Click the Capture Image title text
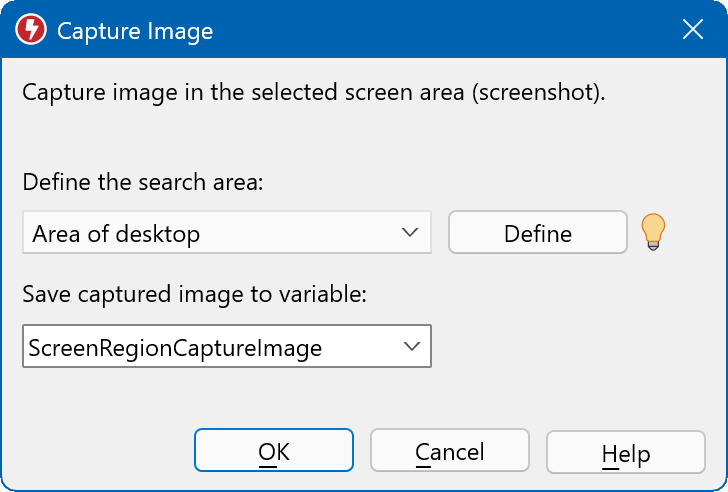 (x=135, y=31)
